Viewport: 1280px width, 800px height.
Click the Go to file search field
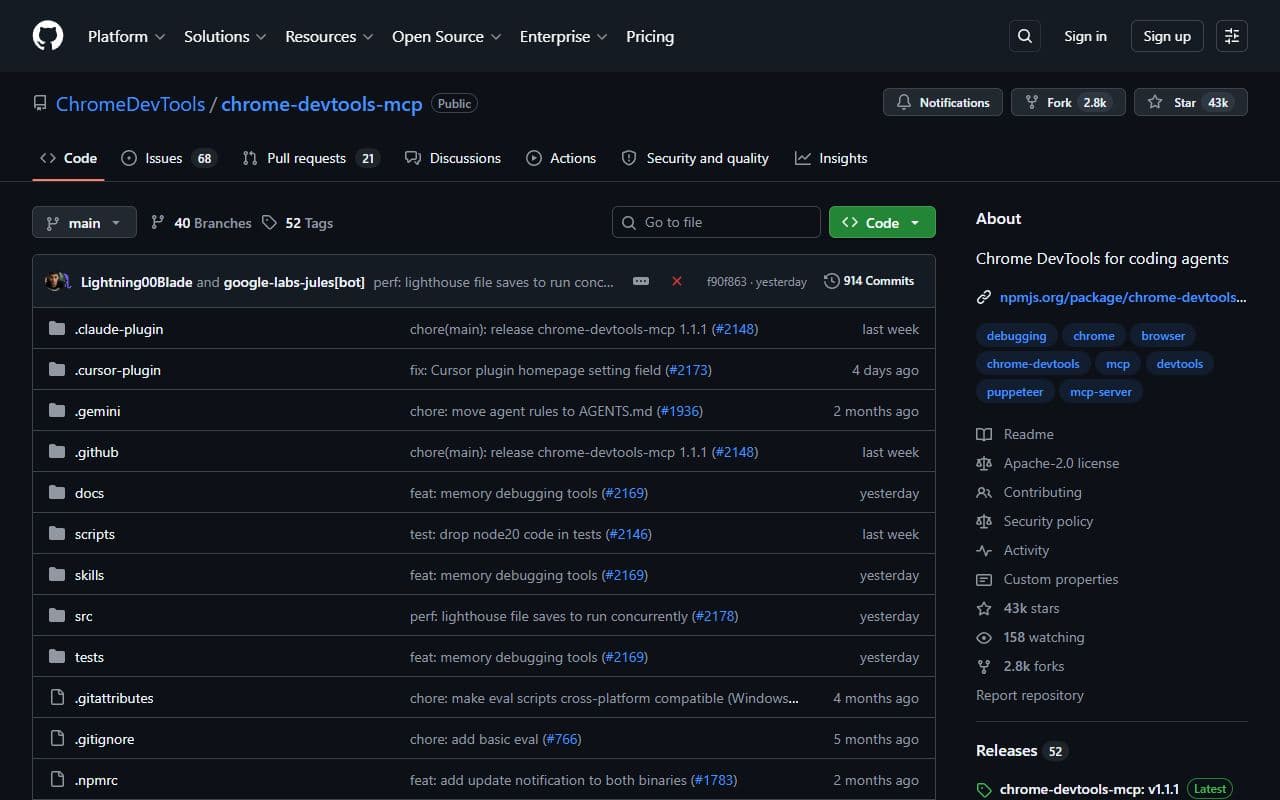pyautogui.click(x=716, y=222)
